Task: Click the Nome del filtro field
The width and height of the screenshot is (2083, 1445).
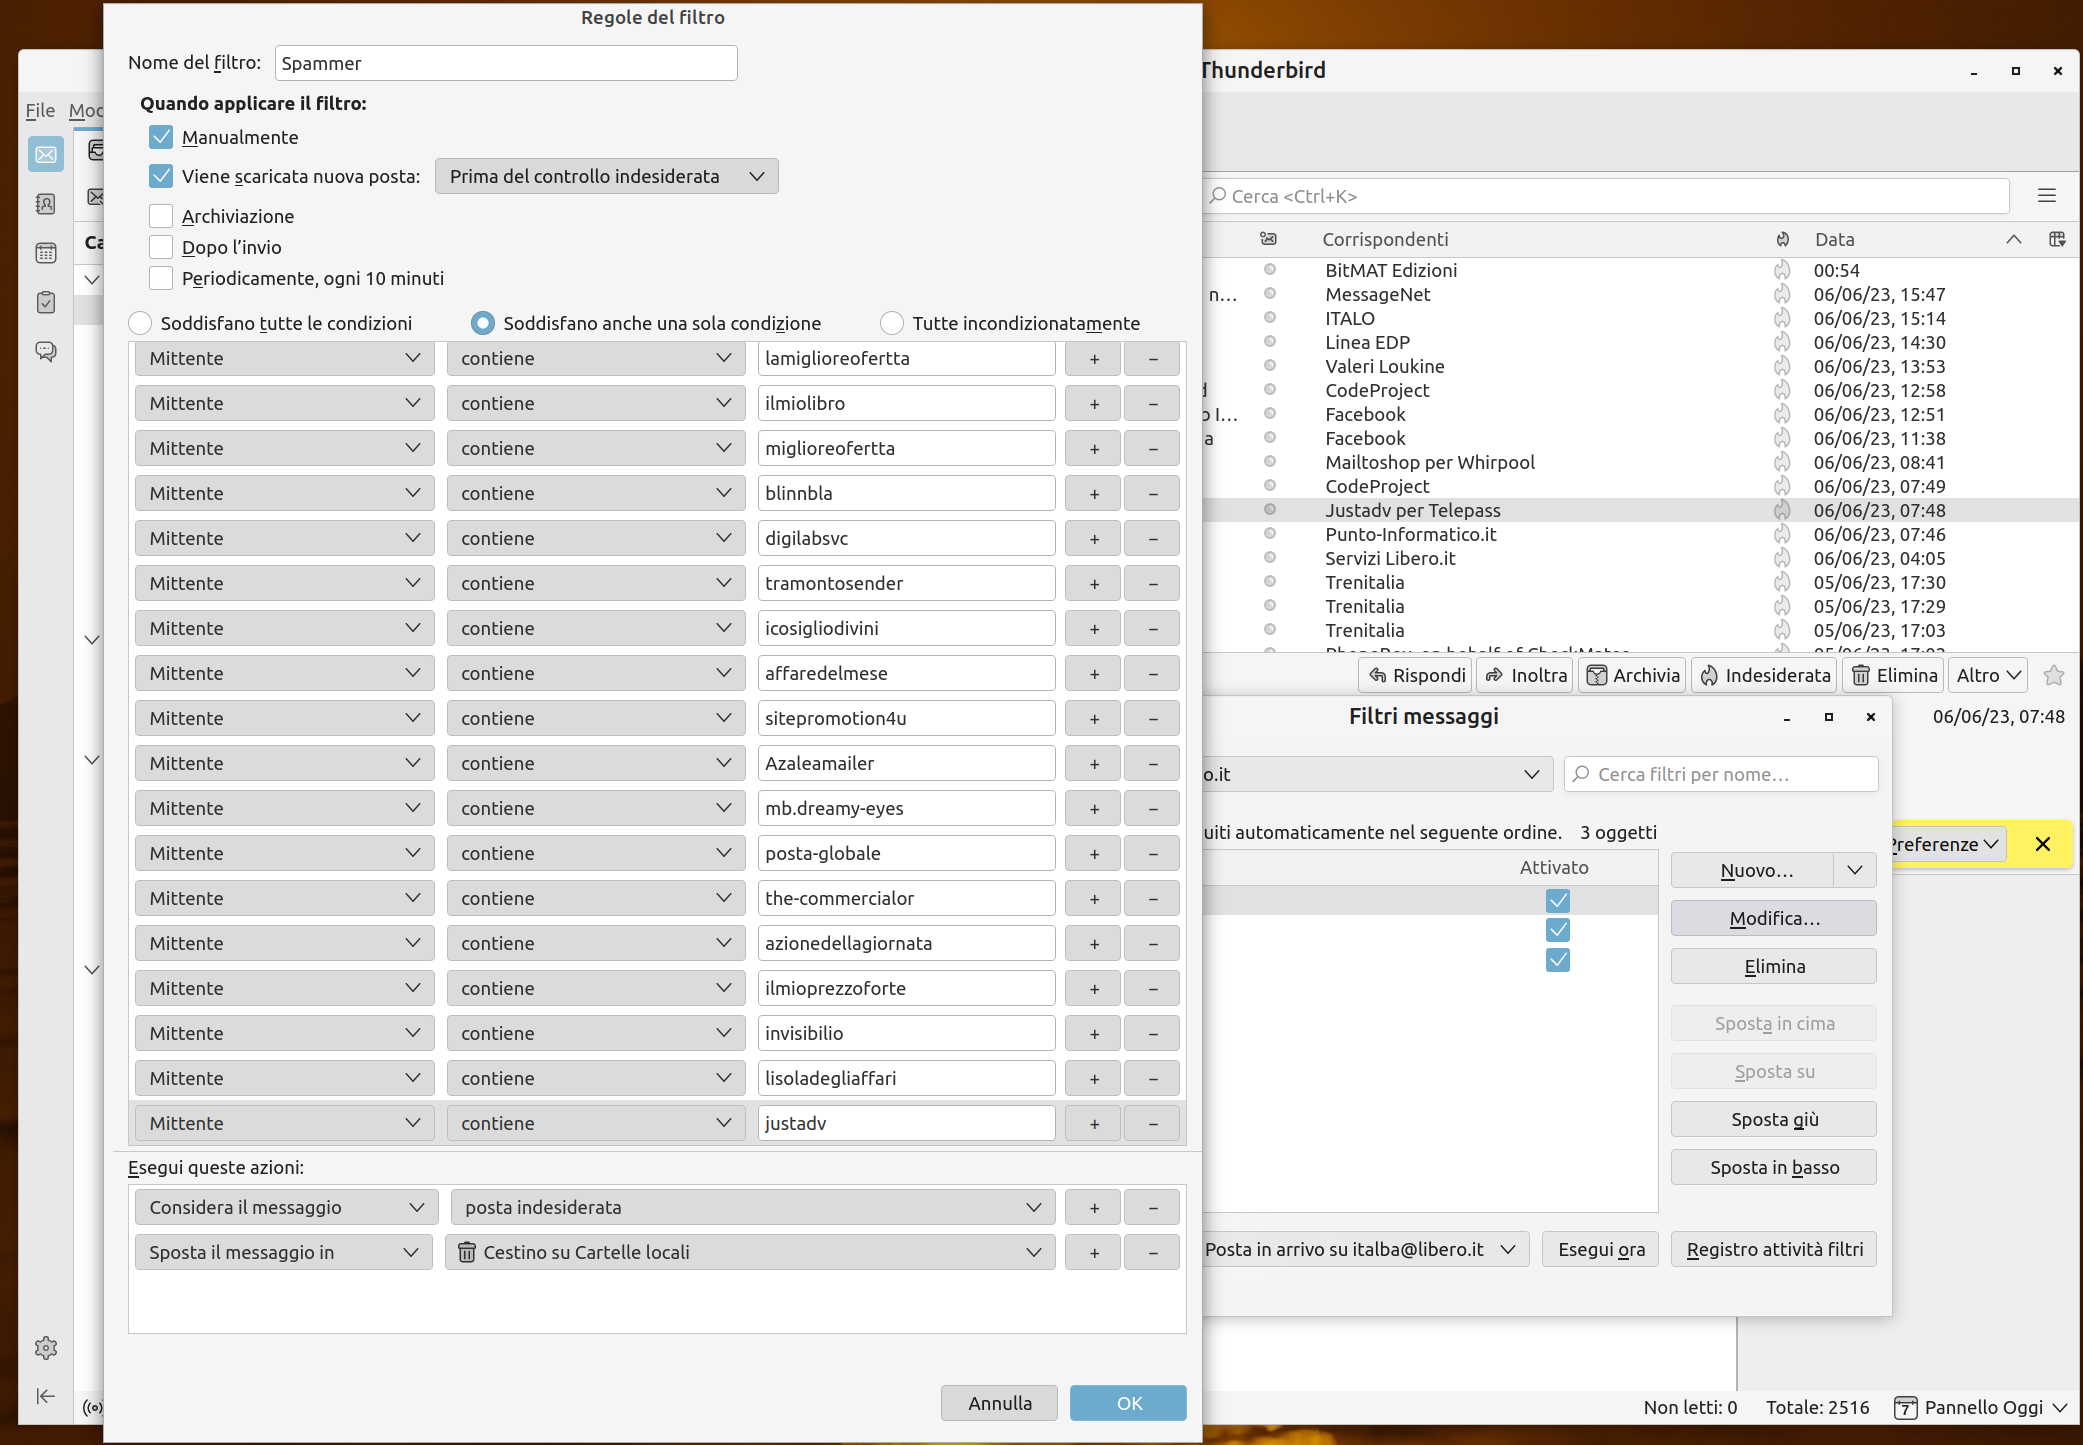Action: point(506,63)
